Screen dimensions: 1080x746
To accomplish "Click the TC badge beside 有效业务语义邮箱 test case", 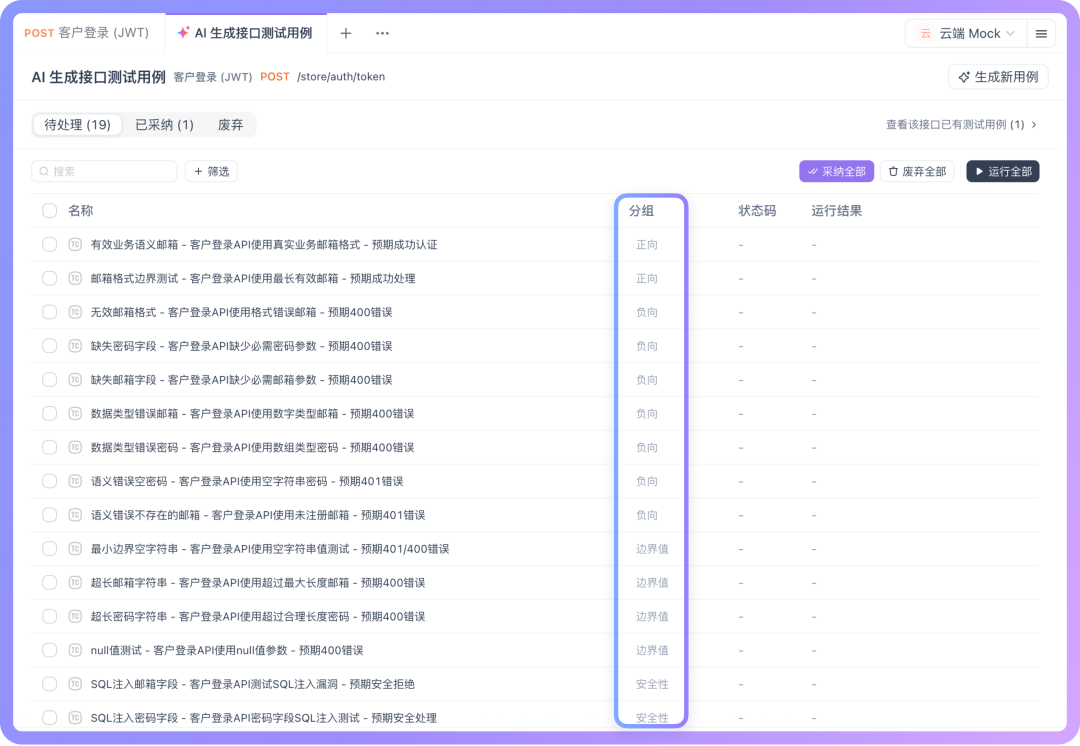I will tap(75, 244).
